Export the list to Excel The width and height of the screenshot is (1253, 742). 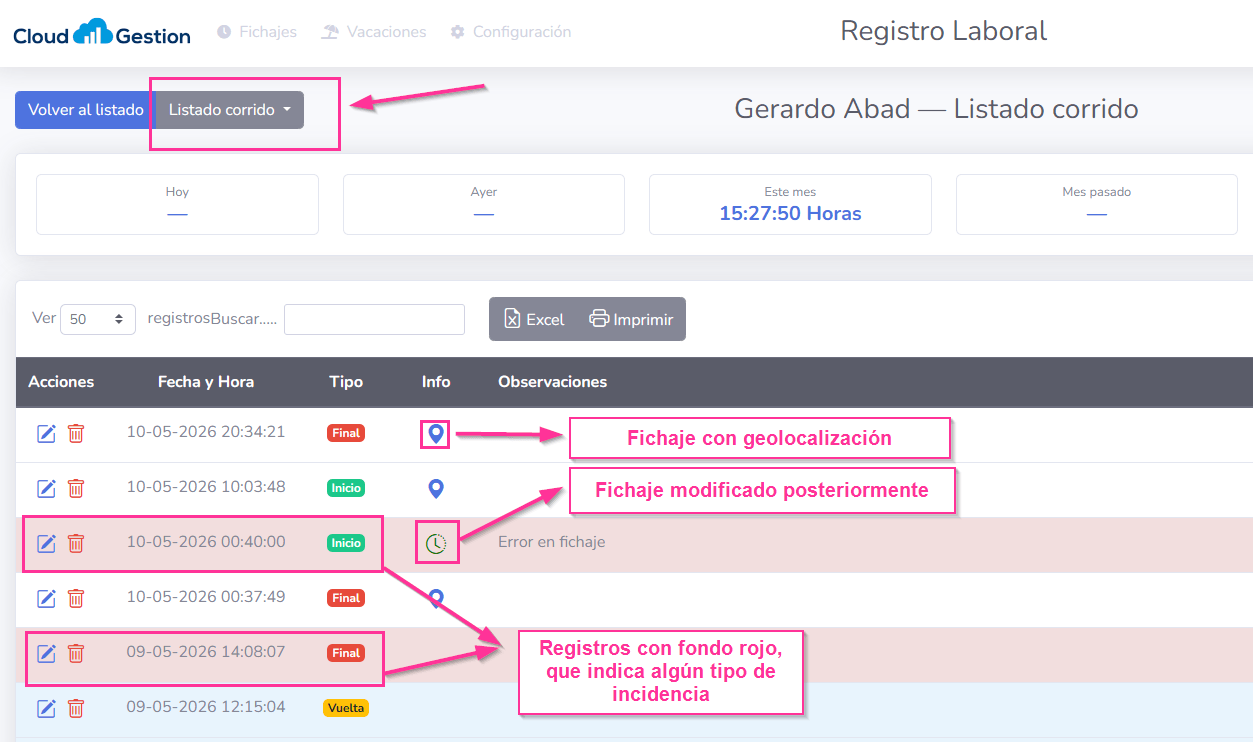coord(535,319)
